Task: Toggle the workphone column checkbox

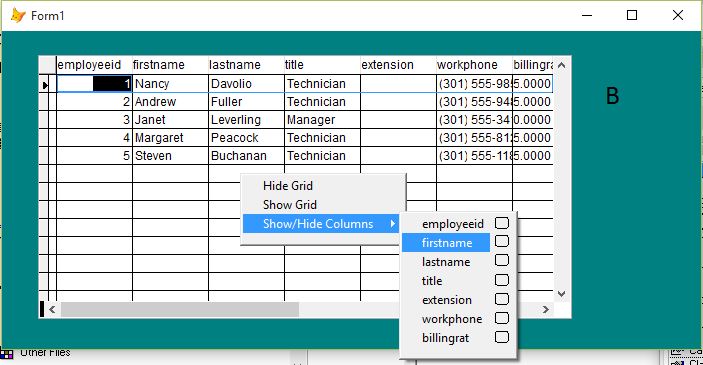Action: 502,318
